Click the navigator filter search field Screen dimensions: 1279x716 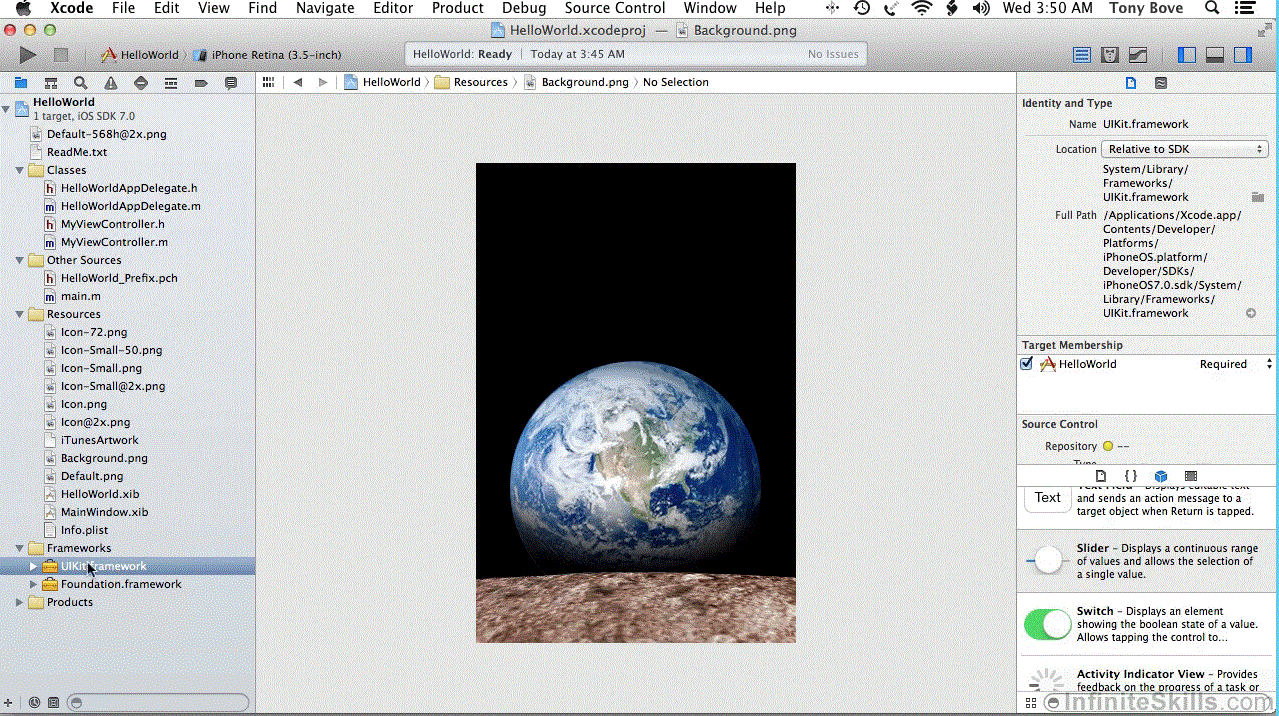157,703
